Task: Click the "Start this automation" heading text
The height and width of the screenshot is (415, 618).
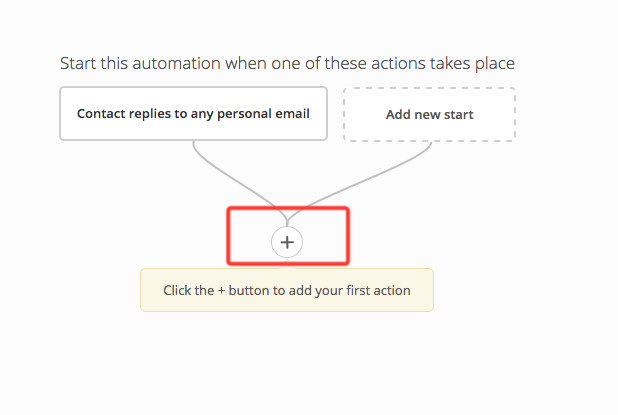Action: [287, 64]
